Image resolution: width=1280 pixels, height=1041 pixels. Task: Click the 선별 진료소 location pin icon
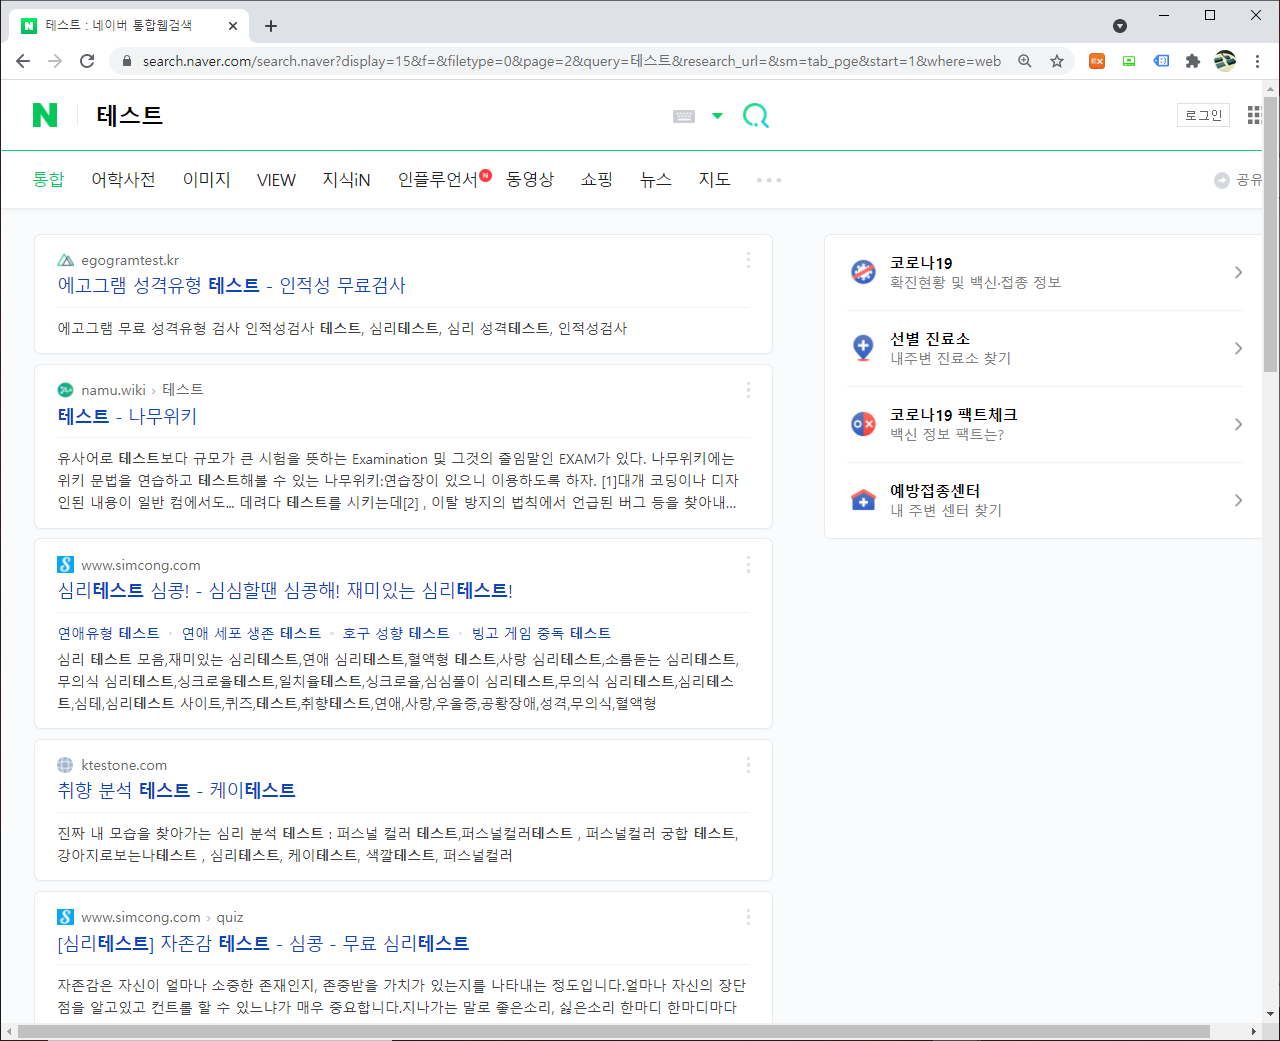pos(863,348)
